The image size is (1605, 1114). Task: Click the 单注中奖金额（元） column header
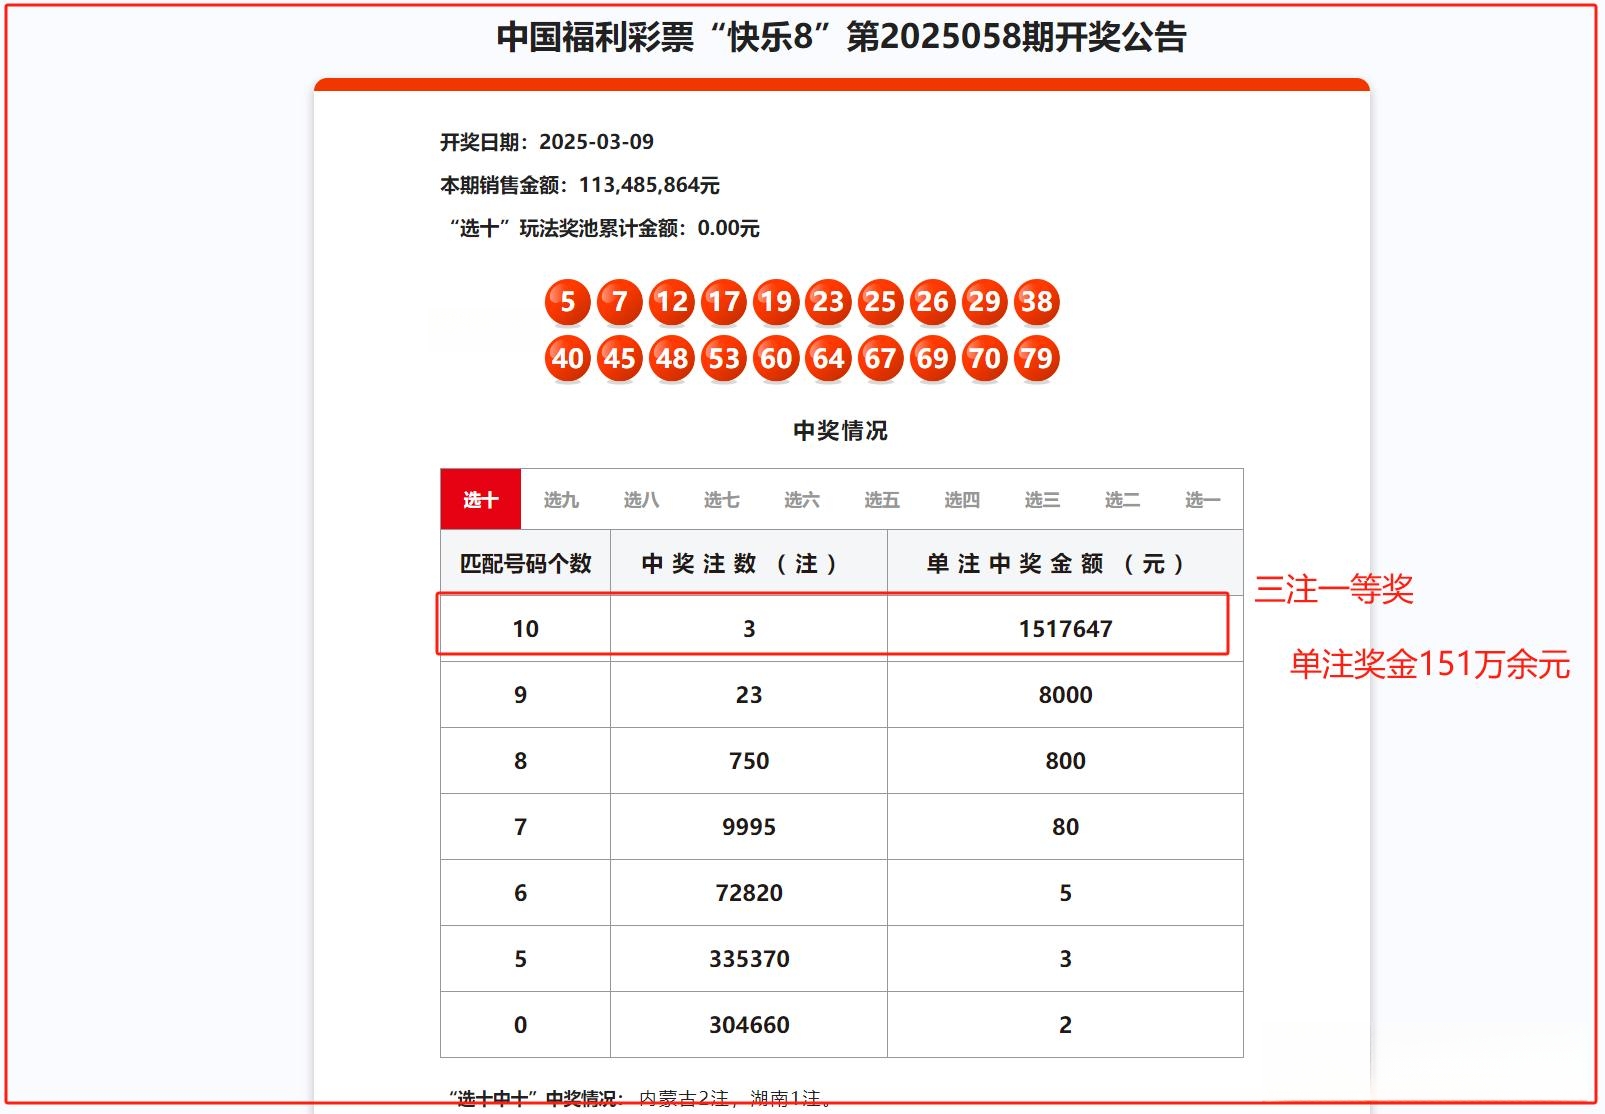1065,563
